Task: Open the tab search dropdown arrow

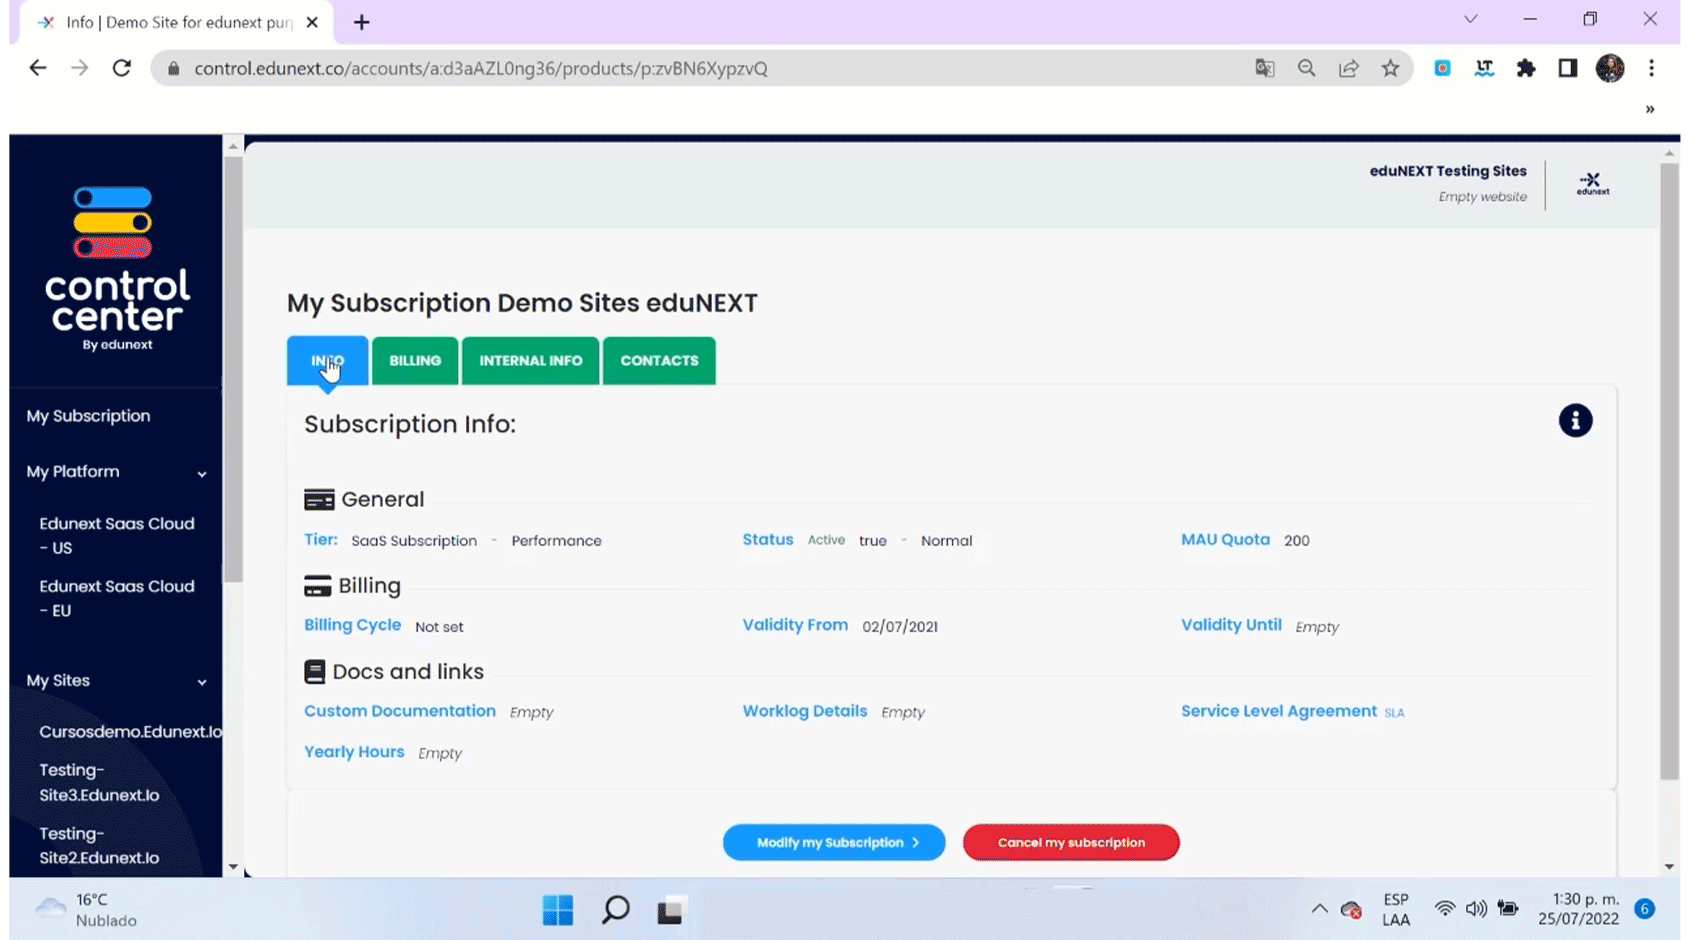Action: point(1471,19)
